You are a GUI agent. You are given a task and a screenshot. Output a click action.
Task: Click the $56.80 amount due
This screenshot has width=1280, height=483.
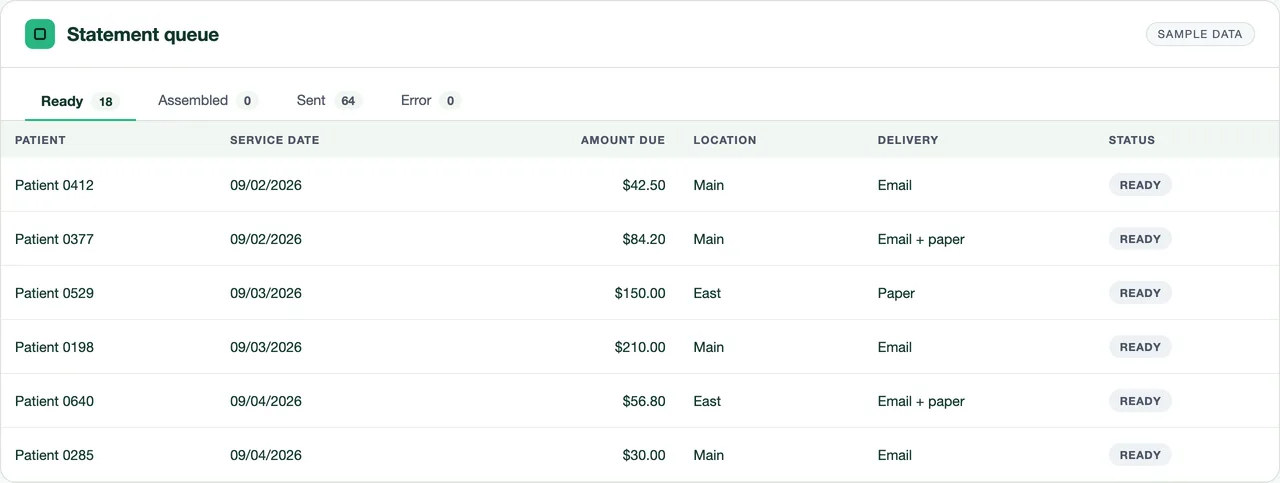[644, 401]
